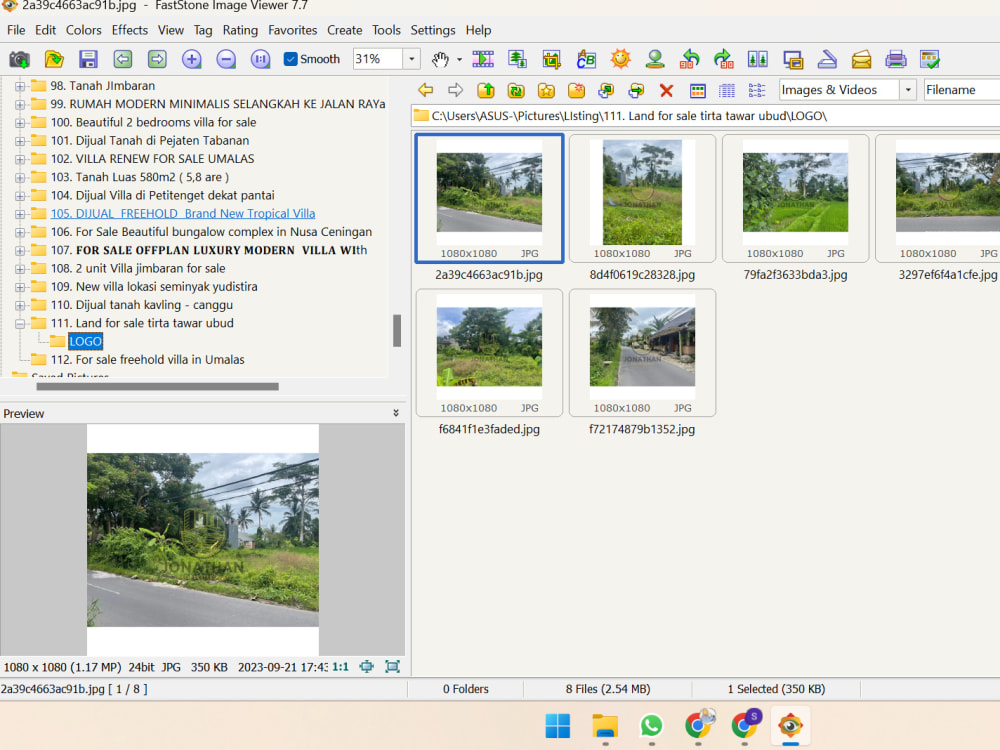Print the image with the printer icon
1000x750 pixels.
896,59
